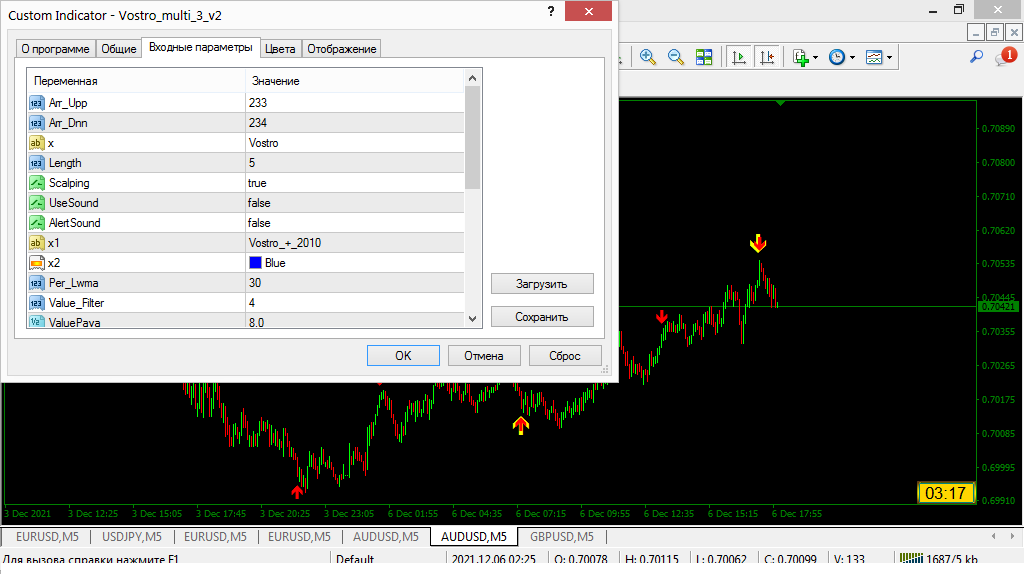Switch to the Общие tab
The height and width of the screenshot is (574, 1026).
(118, 49)
